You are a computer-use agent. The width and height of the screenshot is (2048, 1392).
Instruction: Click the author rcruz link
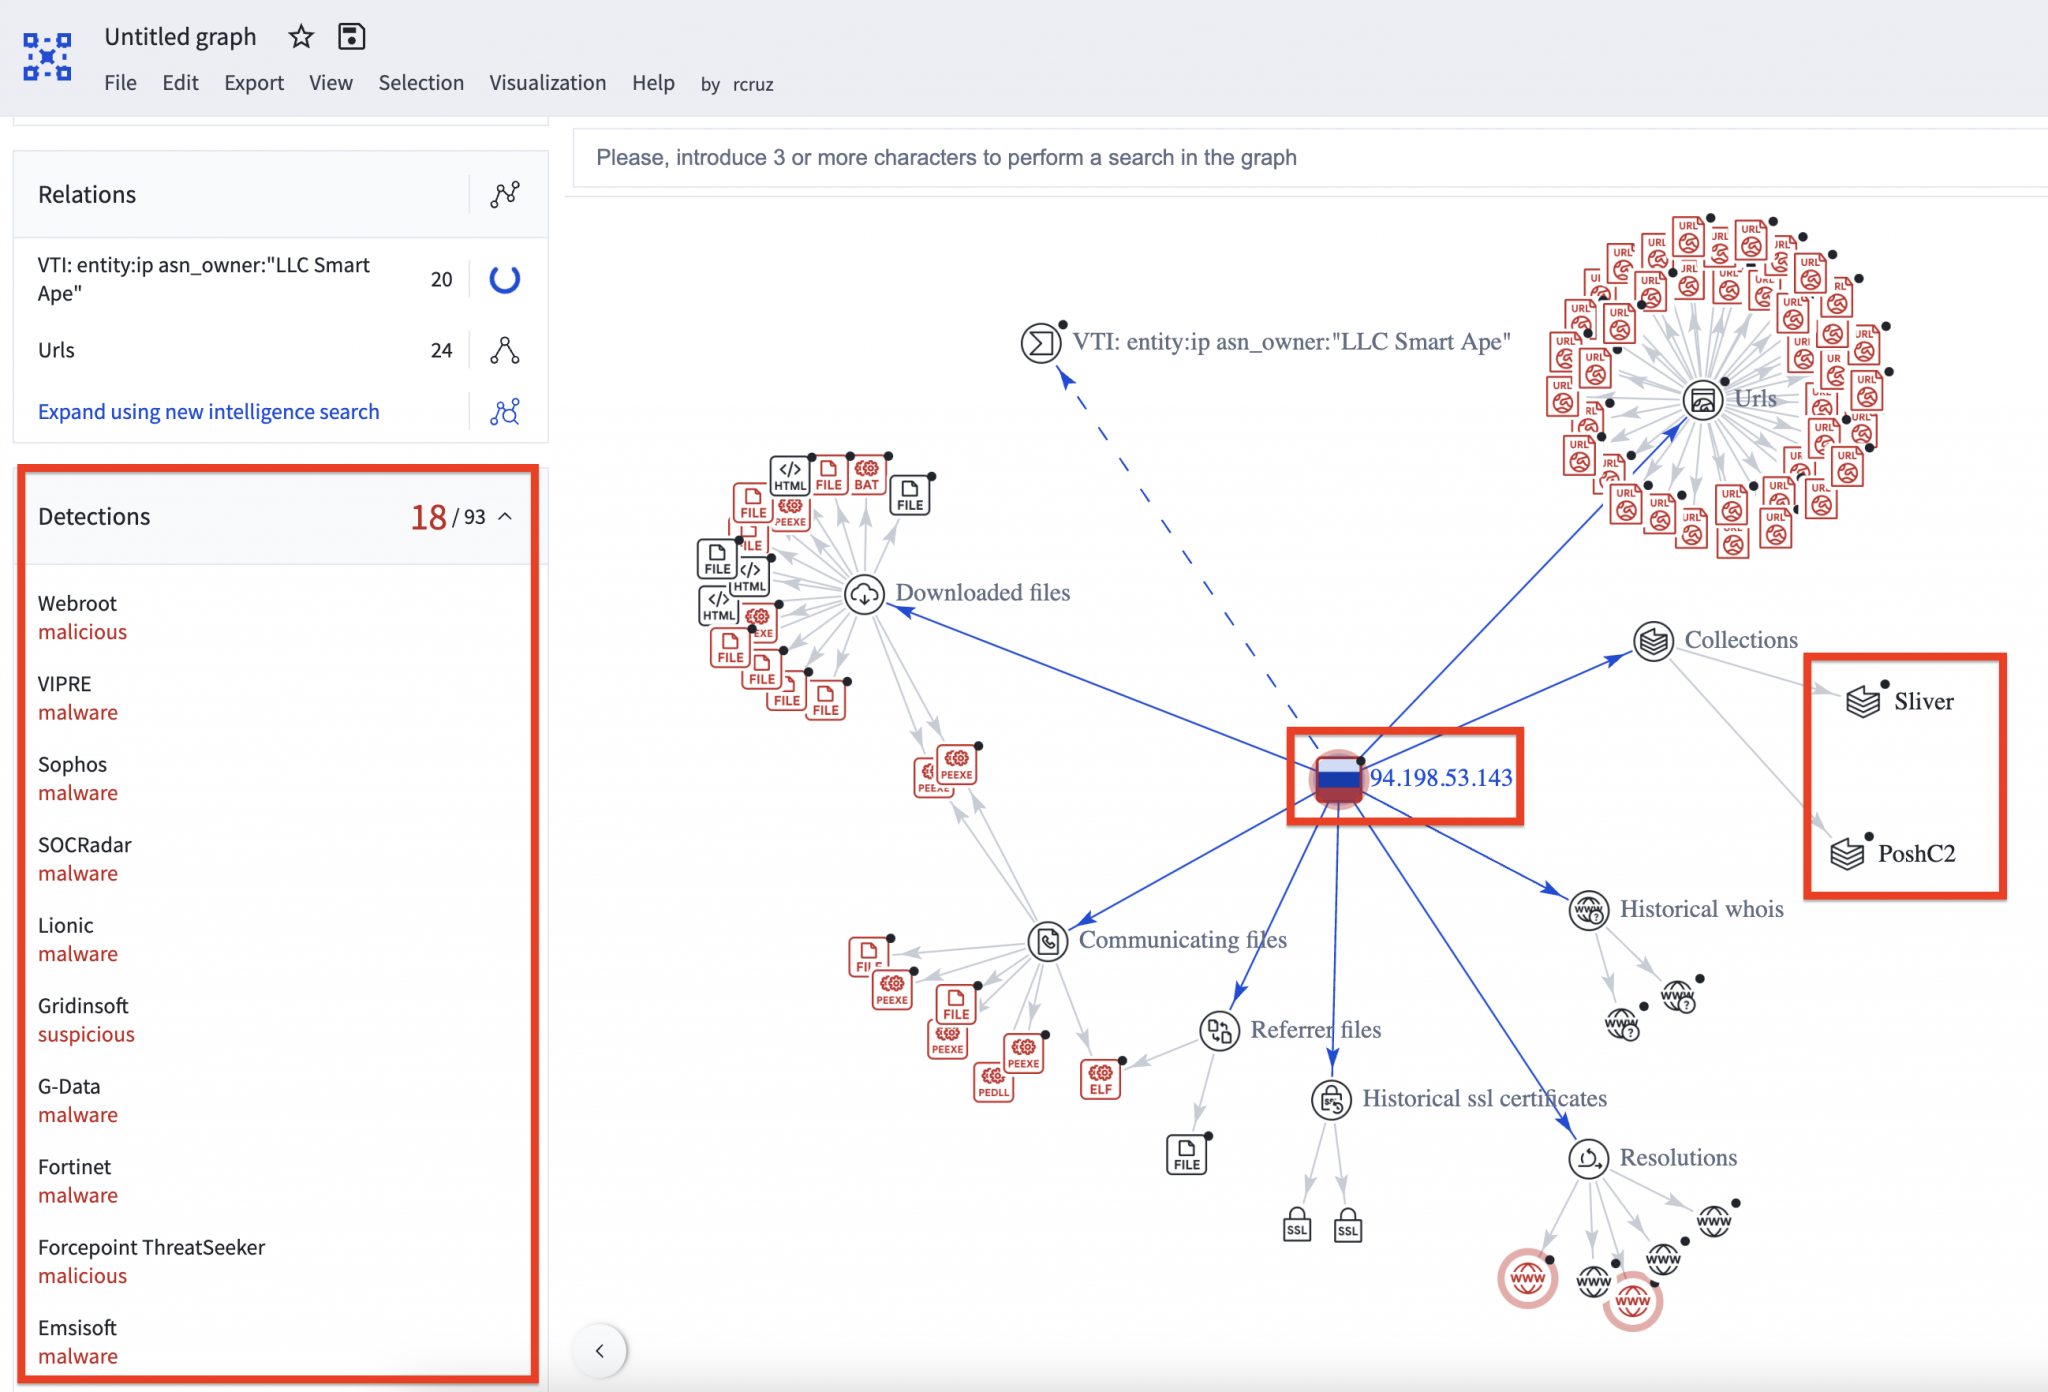pyautogui.click(x=752, y=84)
